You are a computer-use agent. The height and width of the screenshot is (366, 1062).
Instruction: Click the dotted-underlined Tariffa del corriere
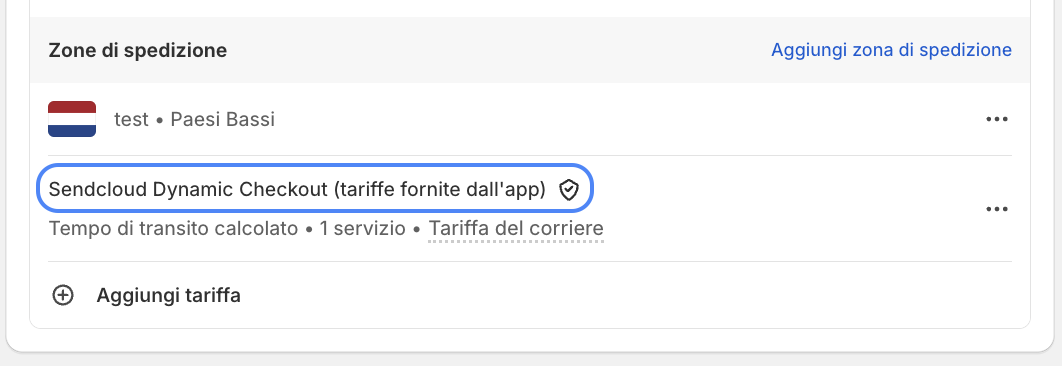click(516, 228)
